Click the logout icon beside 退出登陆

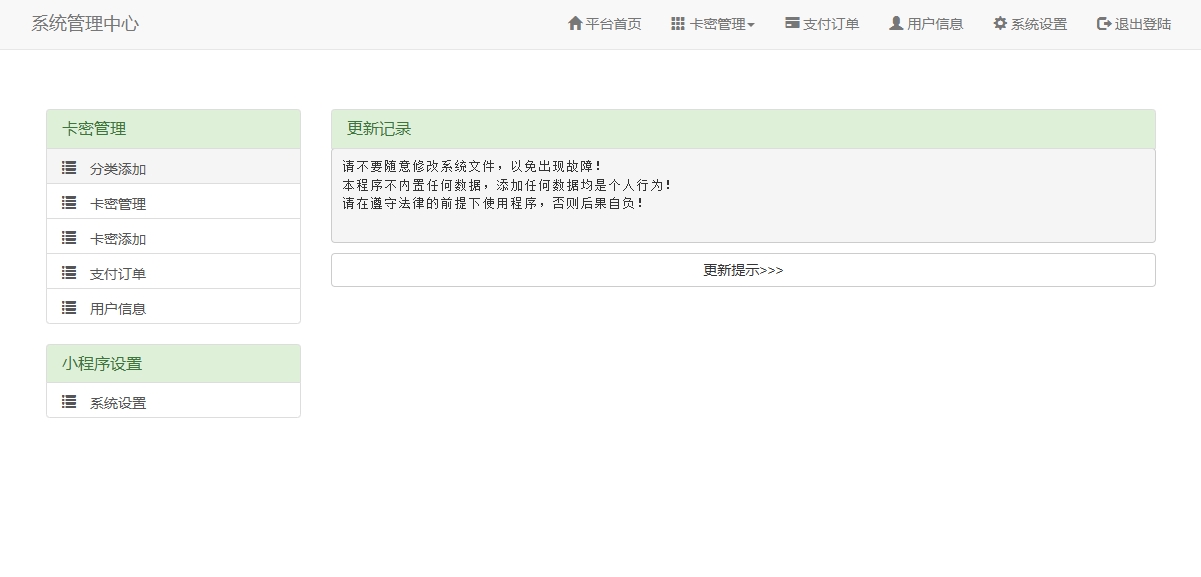click(1104, 23)
